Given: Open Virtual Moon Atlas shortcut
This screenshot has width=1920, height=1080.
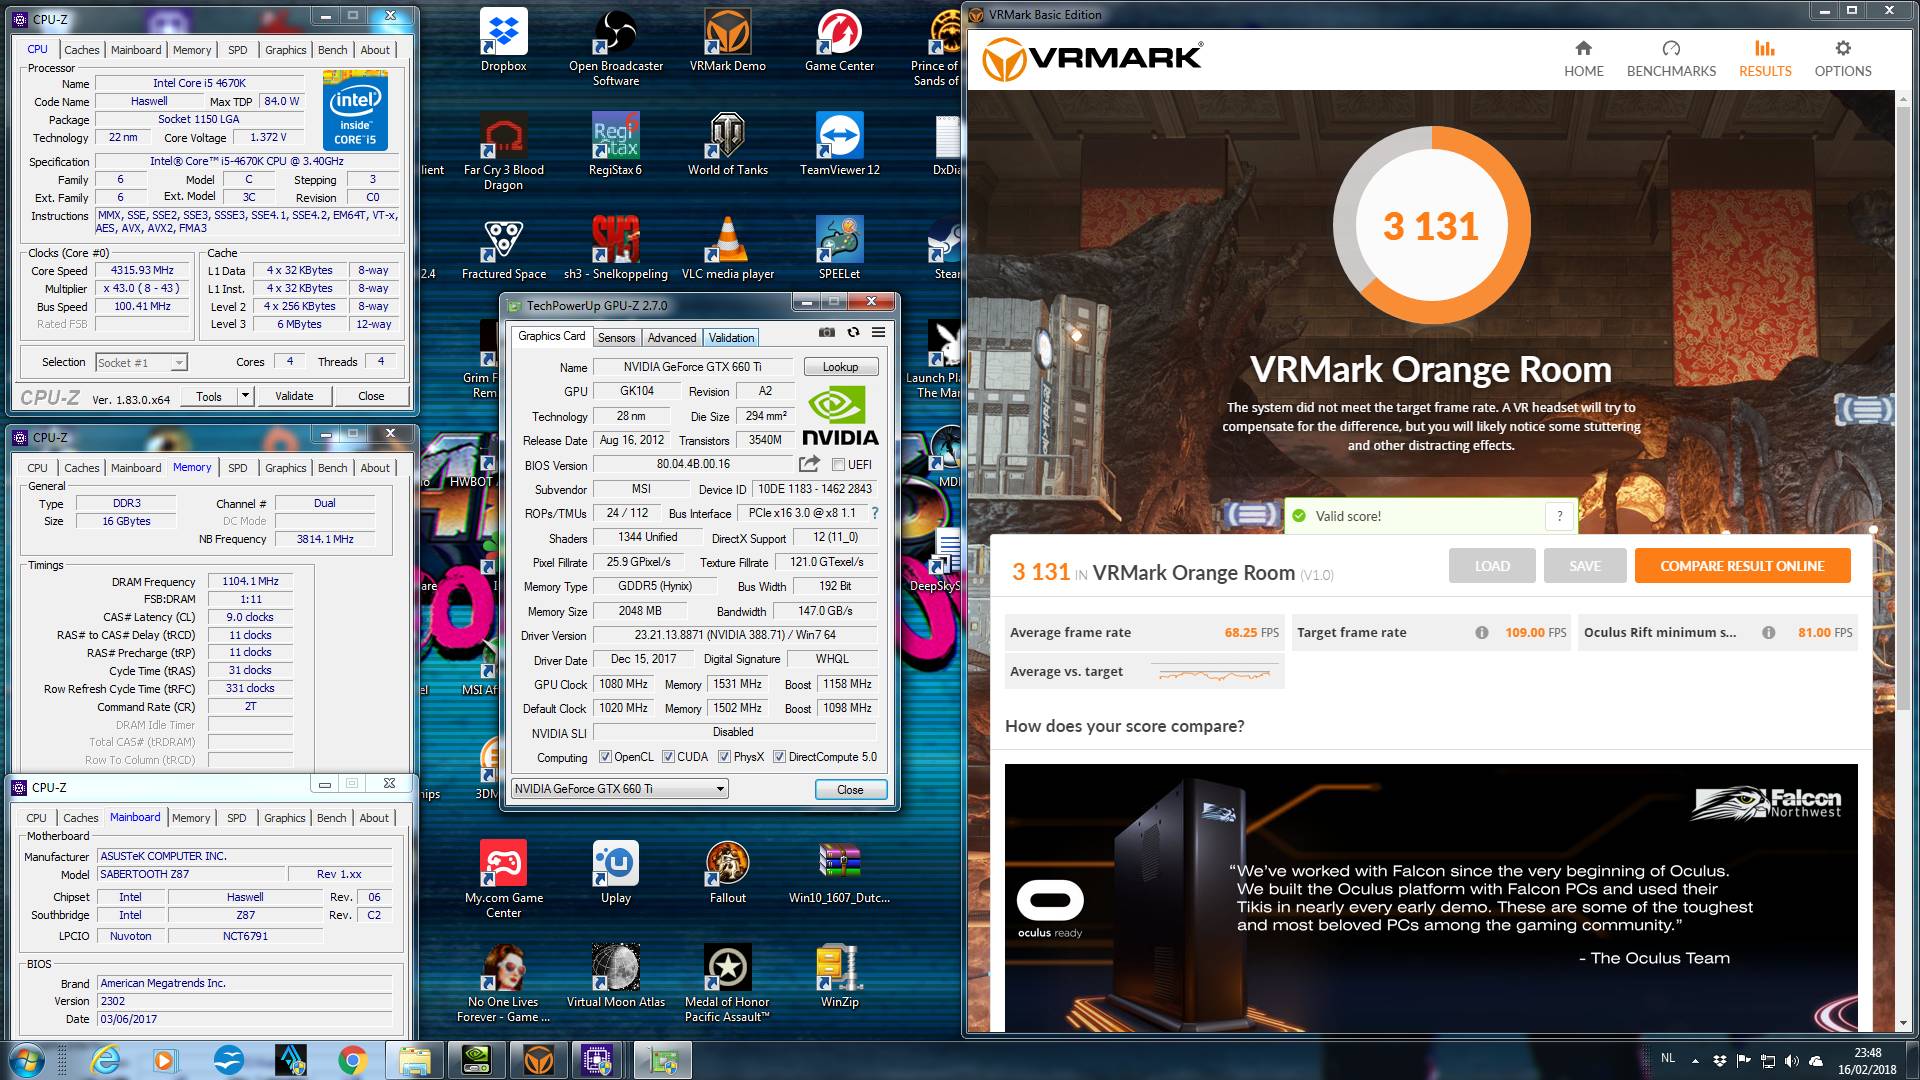Looking at the screenshot, I should coord(615,976).
